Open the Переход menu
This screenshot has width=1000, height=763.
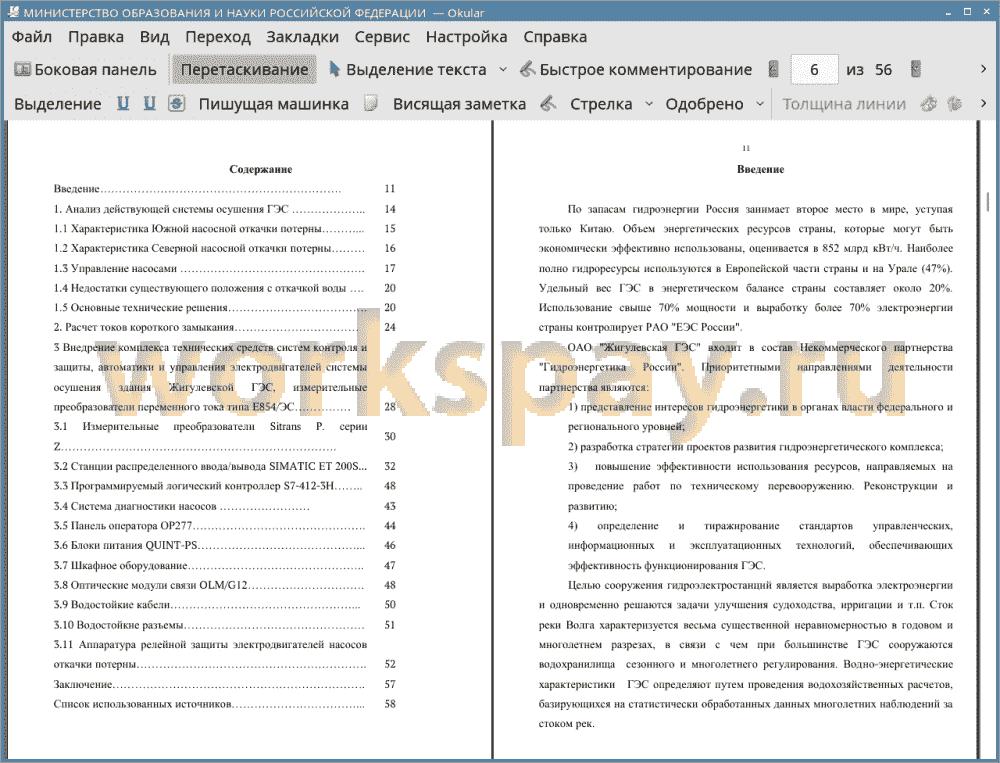(217, 37)
